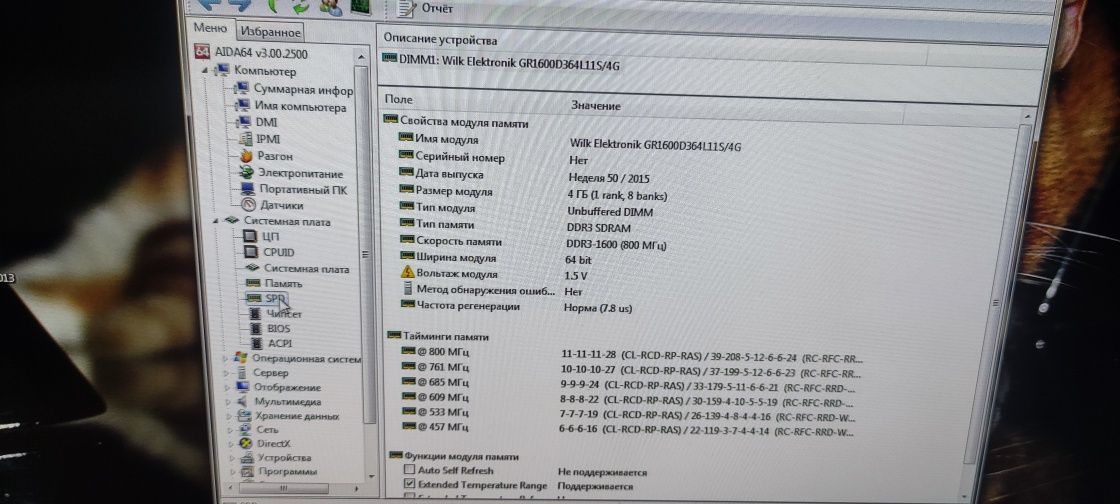The image size is (1120, 504).
Task: Click the green Refresh arrows toolbar icon
Action: pyautogui.click(x=299, y=6)
